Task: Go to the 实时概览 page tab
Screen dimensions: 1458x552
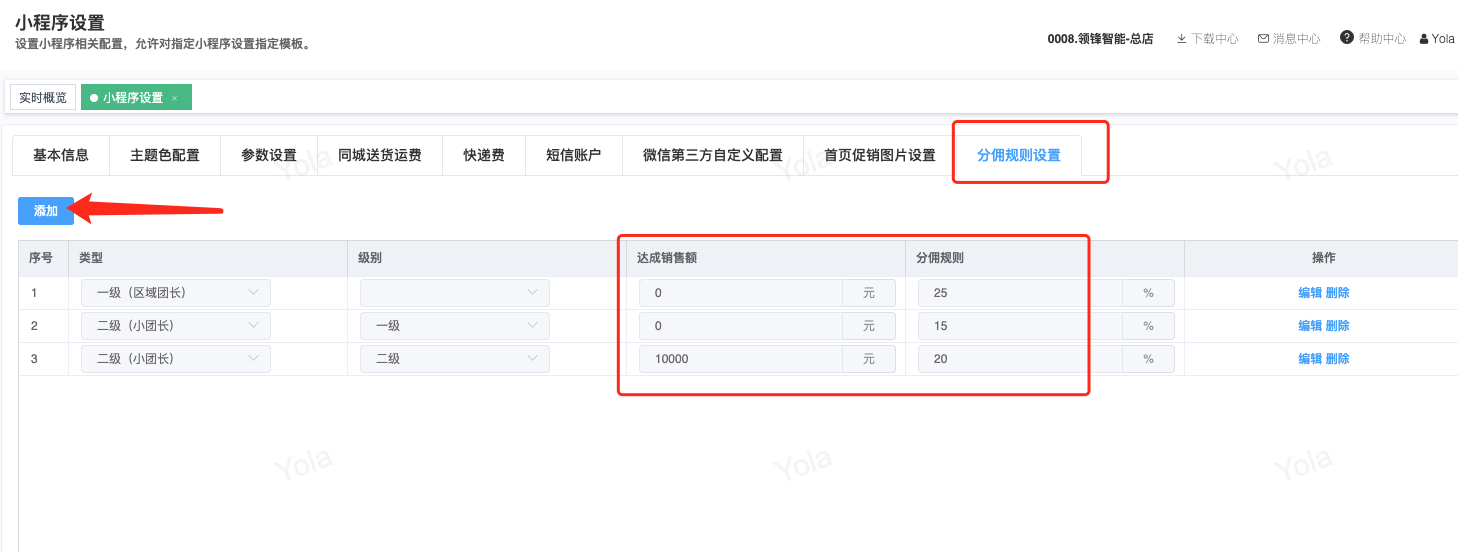Action: pos(43,98)
